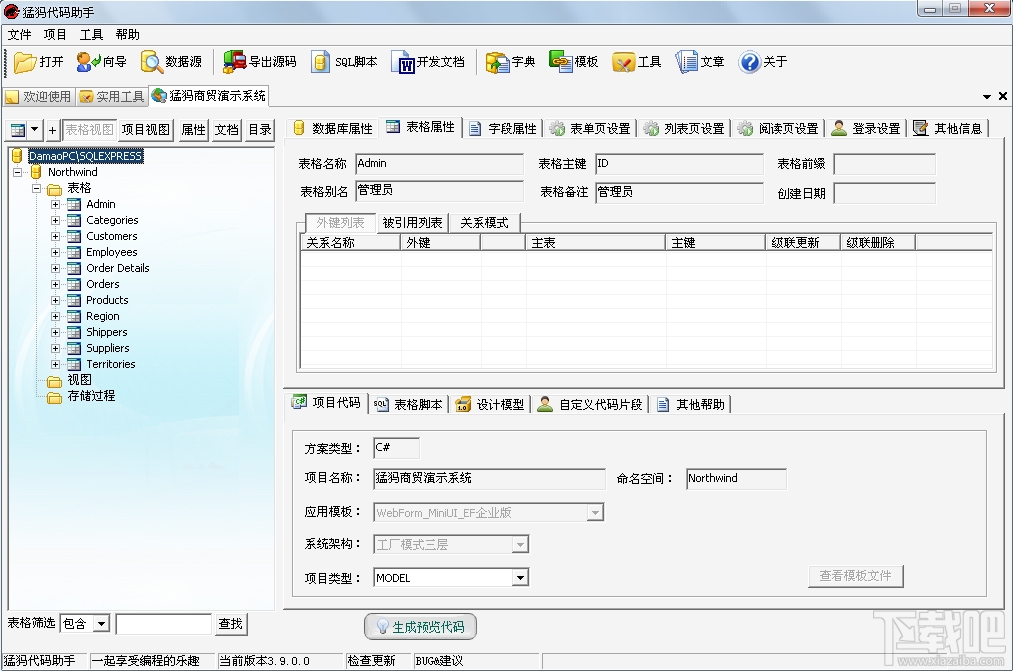Click the 关于 about help icon

(749, 62)
